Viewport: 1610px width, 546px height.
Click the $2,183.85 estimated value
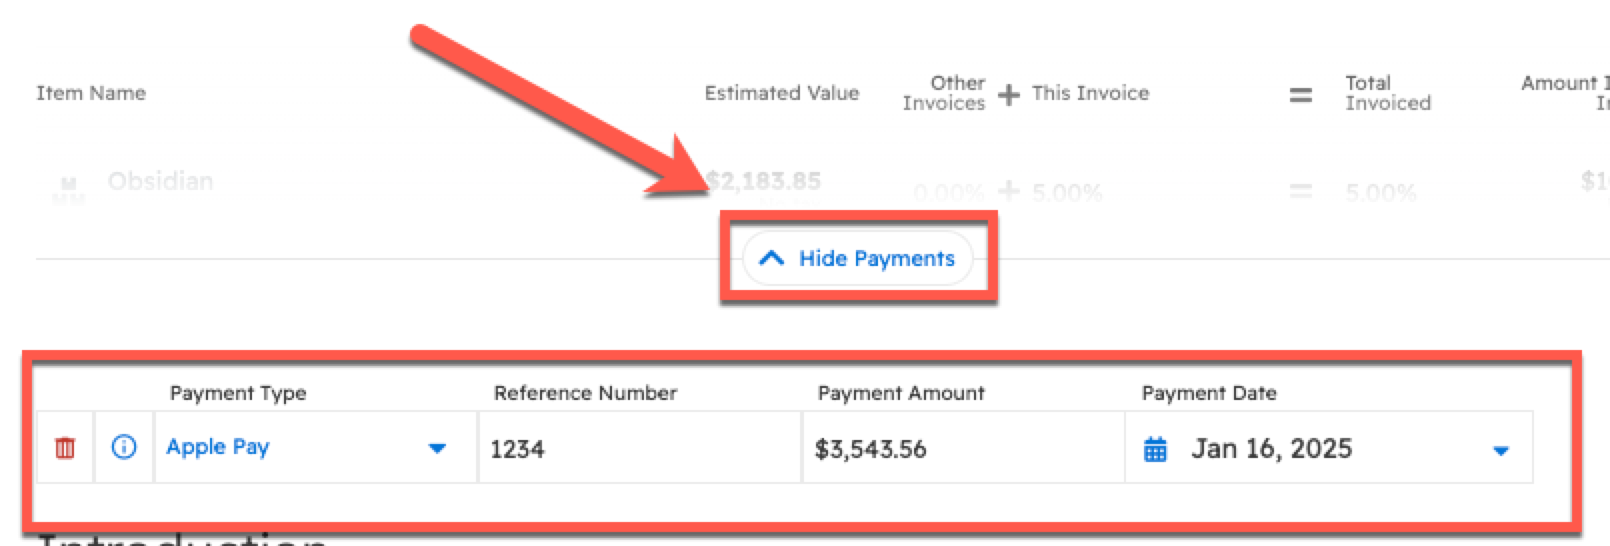pyautogui.click(x=763, y=181)
